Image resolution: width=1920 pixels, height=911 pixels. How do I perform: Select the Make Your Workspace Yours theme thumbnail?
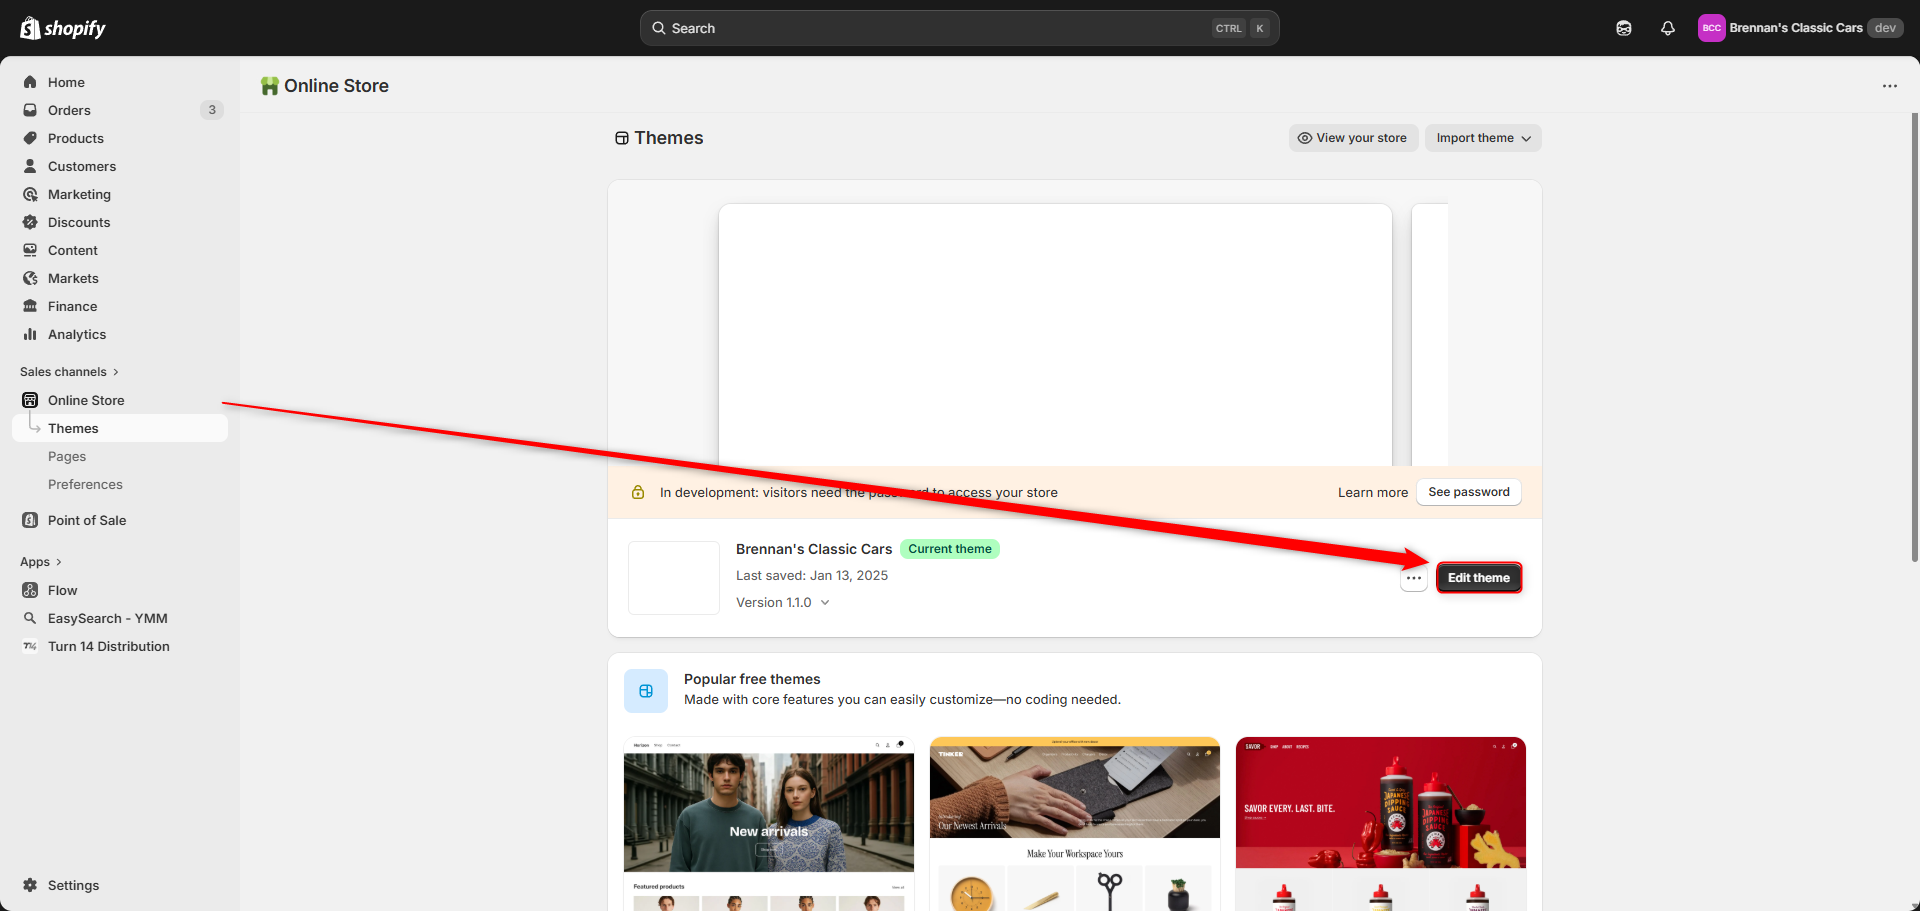1075,824
